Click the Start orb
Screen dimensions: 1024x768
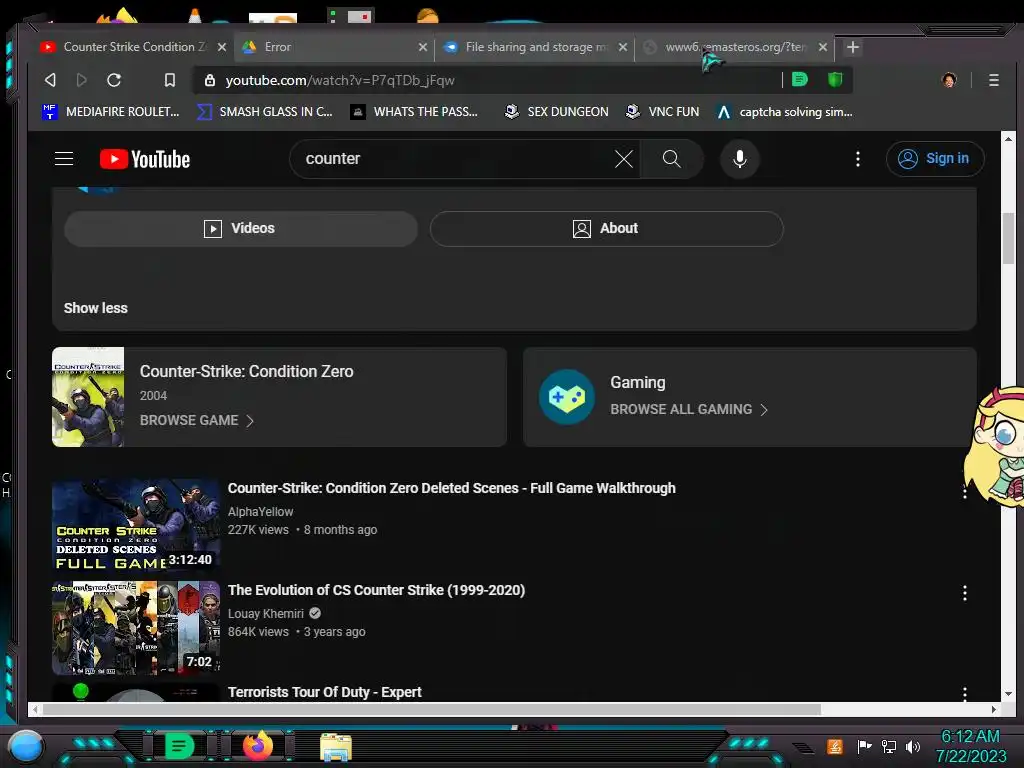pyautogui.click(x=25, y=746)
